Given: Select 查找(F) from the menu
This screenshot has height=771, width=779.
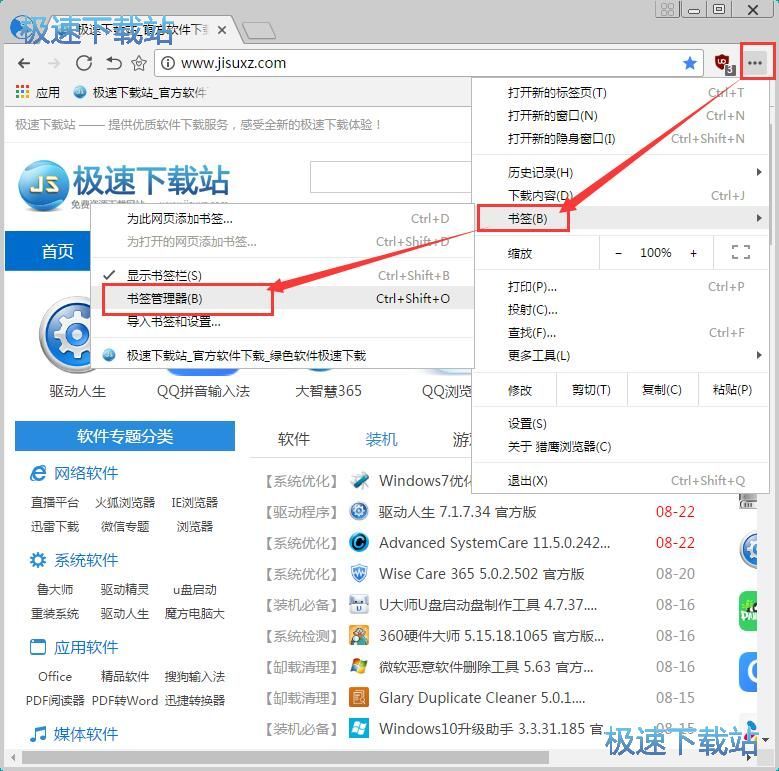Looking at the screenshot, I should click(620, 332).
